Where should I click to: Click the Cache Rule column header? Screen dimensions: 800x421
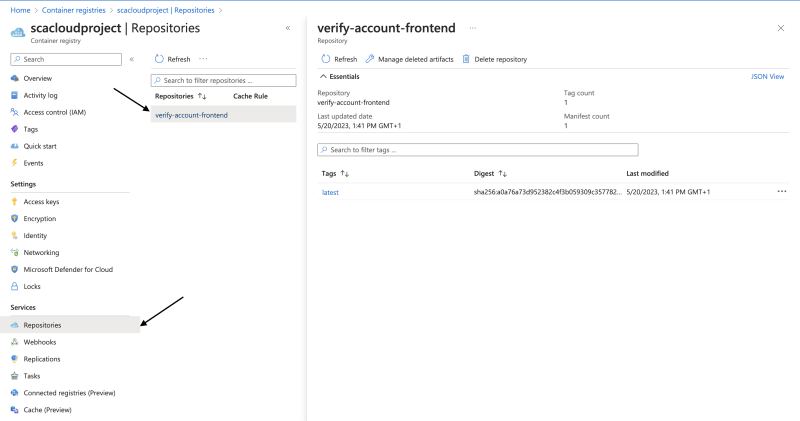tap(251, 96)
